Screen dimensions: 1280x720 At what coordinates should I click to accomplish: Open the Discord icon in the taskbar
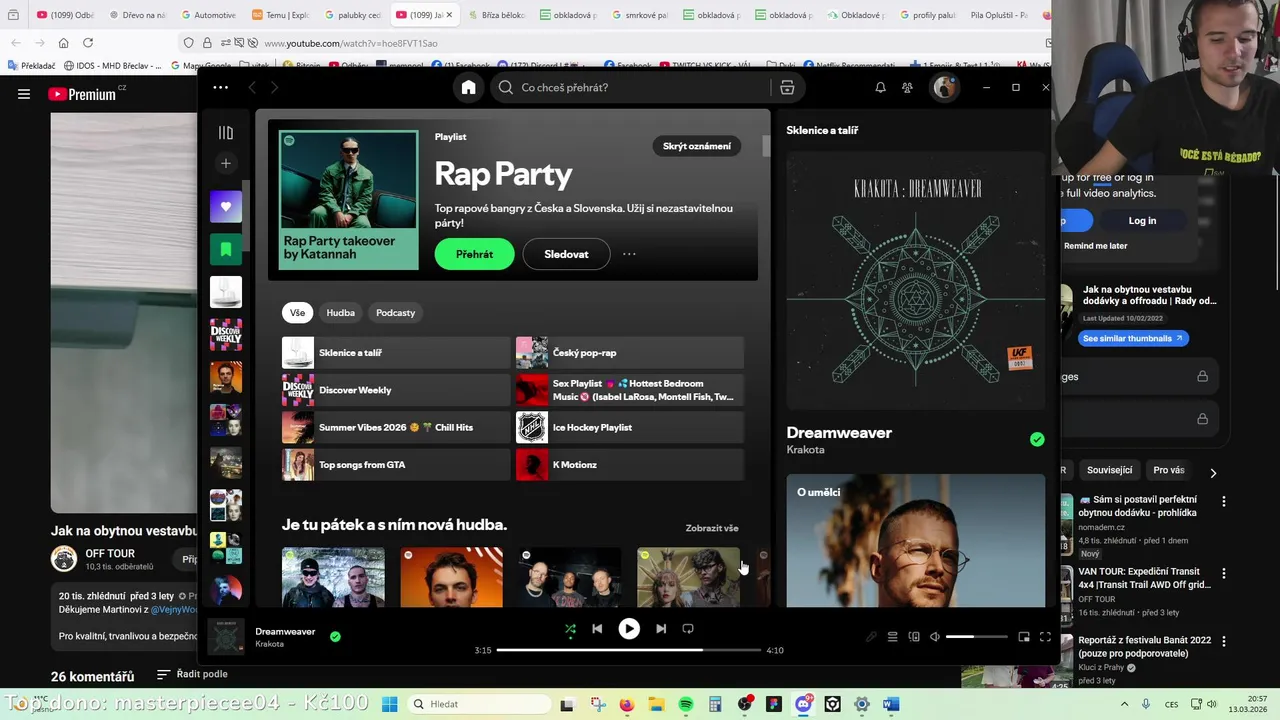coord(803,704)
